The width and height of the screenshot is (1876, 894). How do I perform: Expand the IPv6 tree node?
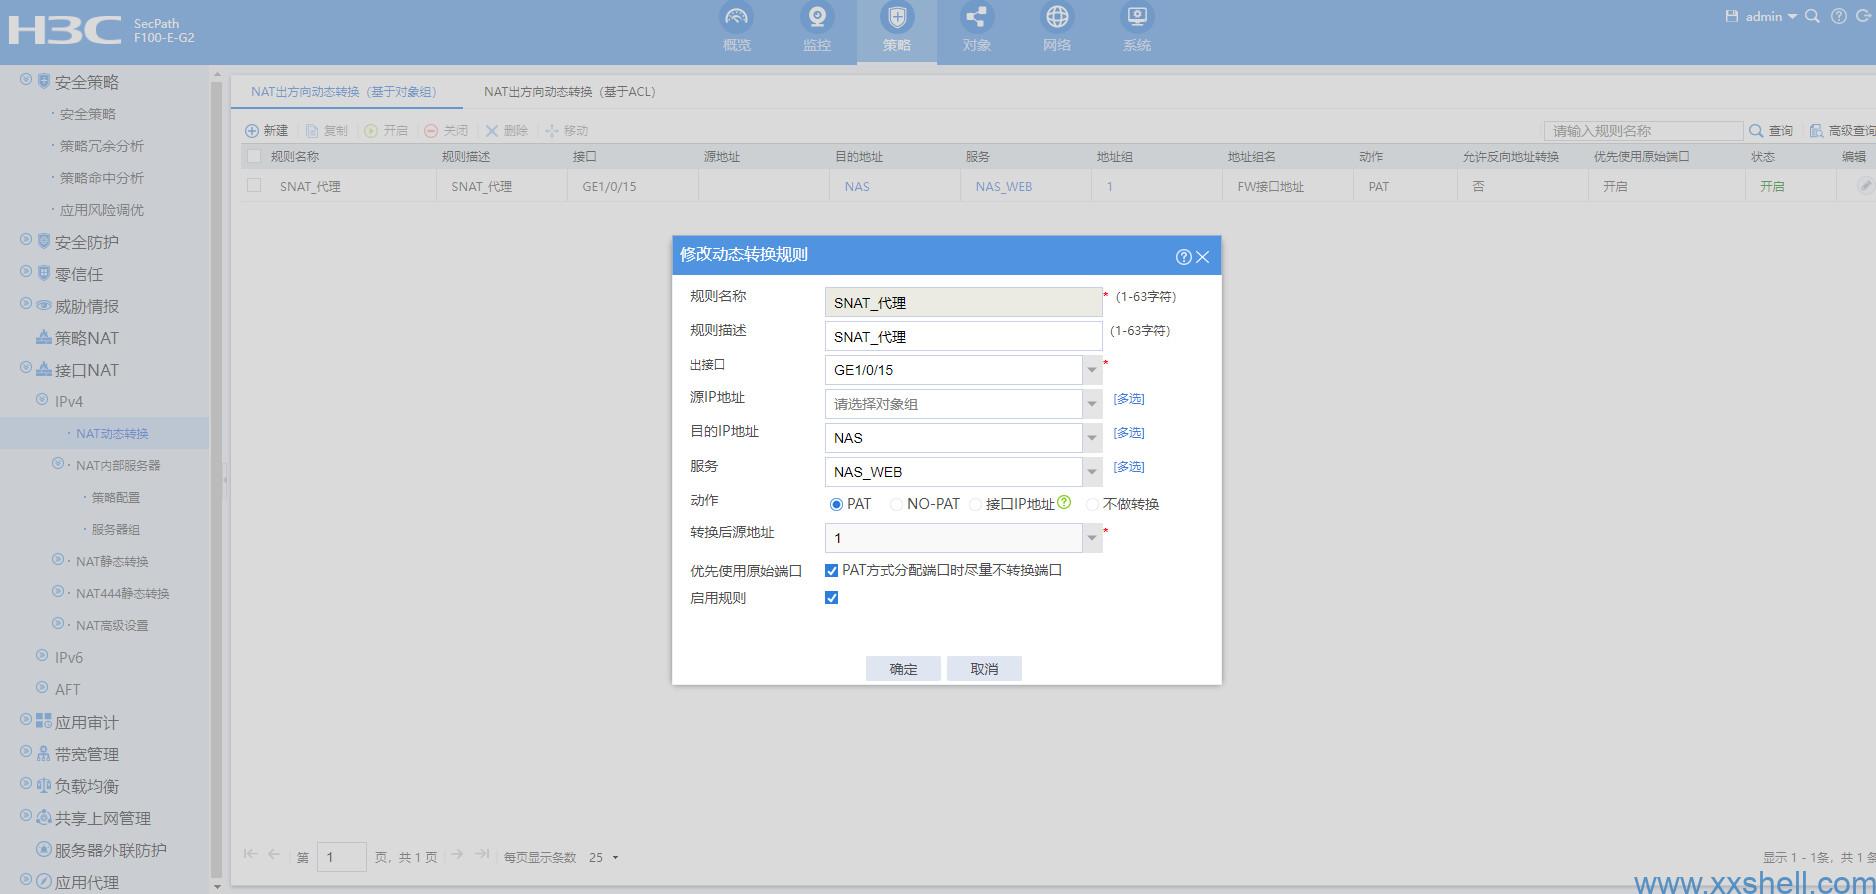click(42, 655)
